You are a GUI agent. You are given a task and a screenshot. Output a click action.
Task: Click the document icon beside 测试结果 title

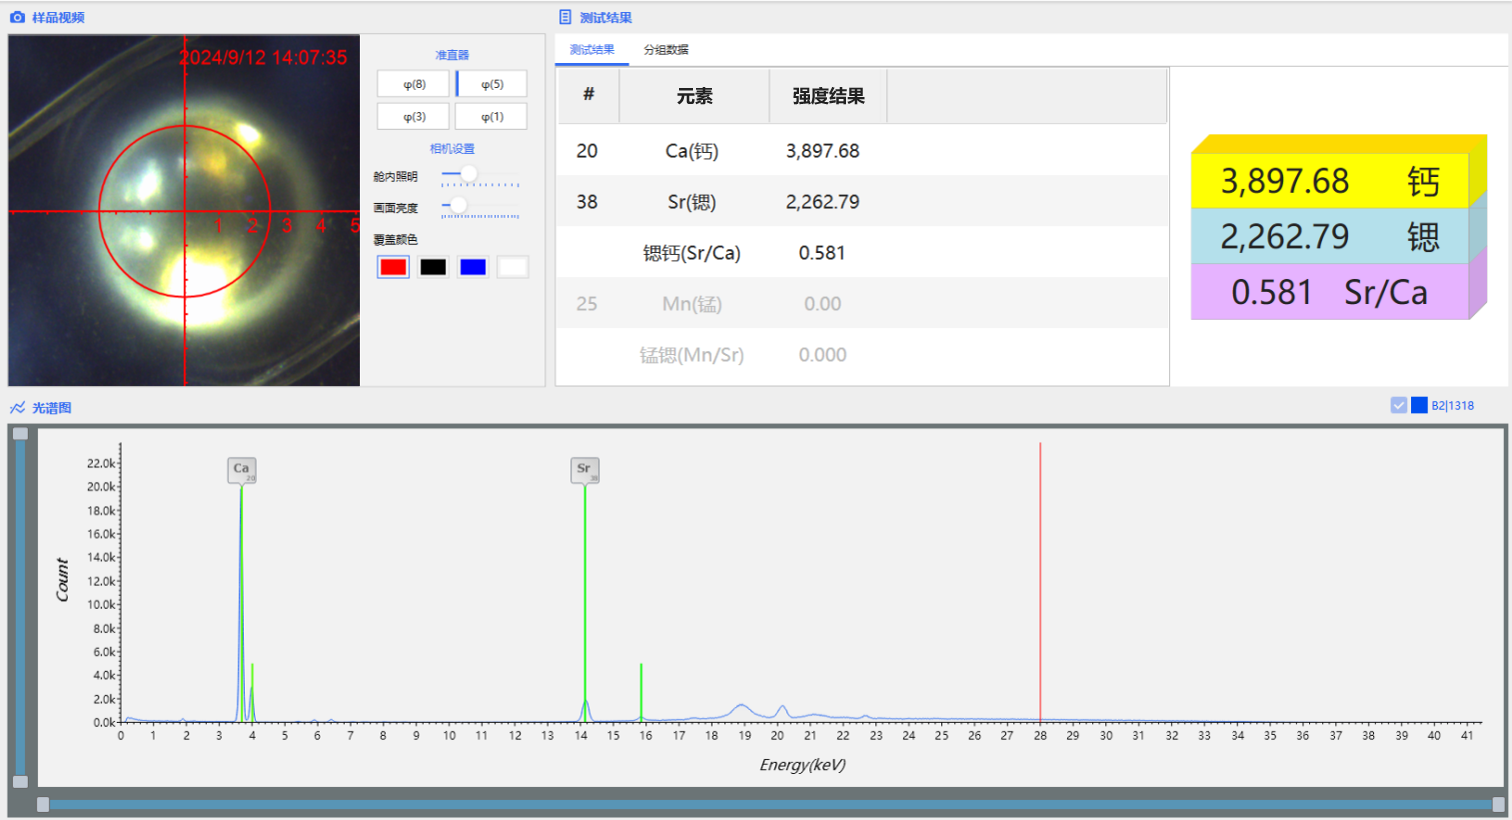(563, 17)
